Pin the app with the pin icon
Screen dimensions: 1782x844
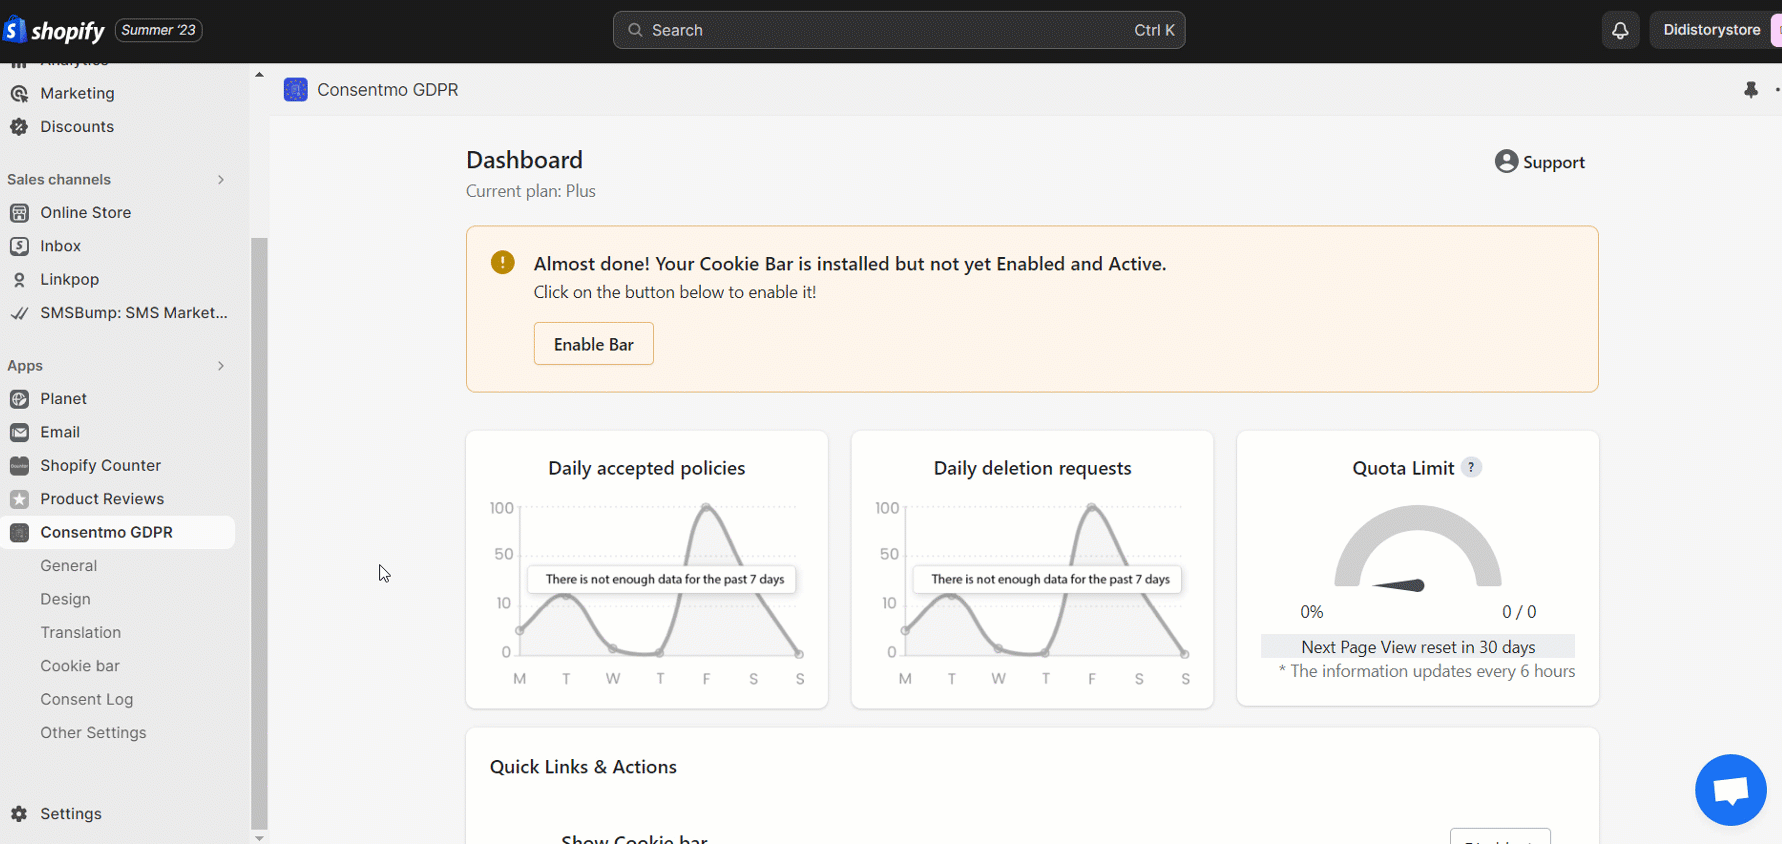pyautogui.click(x=1751, y=90)
